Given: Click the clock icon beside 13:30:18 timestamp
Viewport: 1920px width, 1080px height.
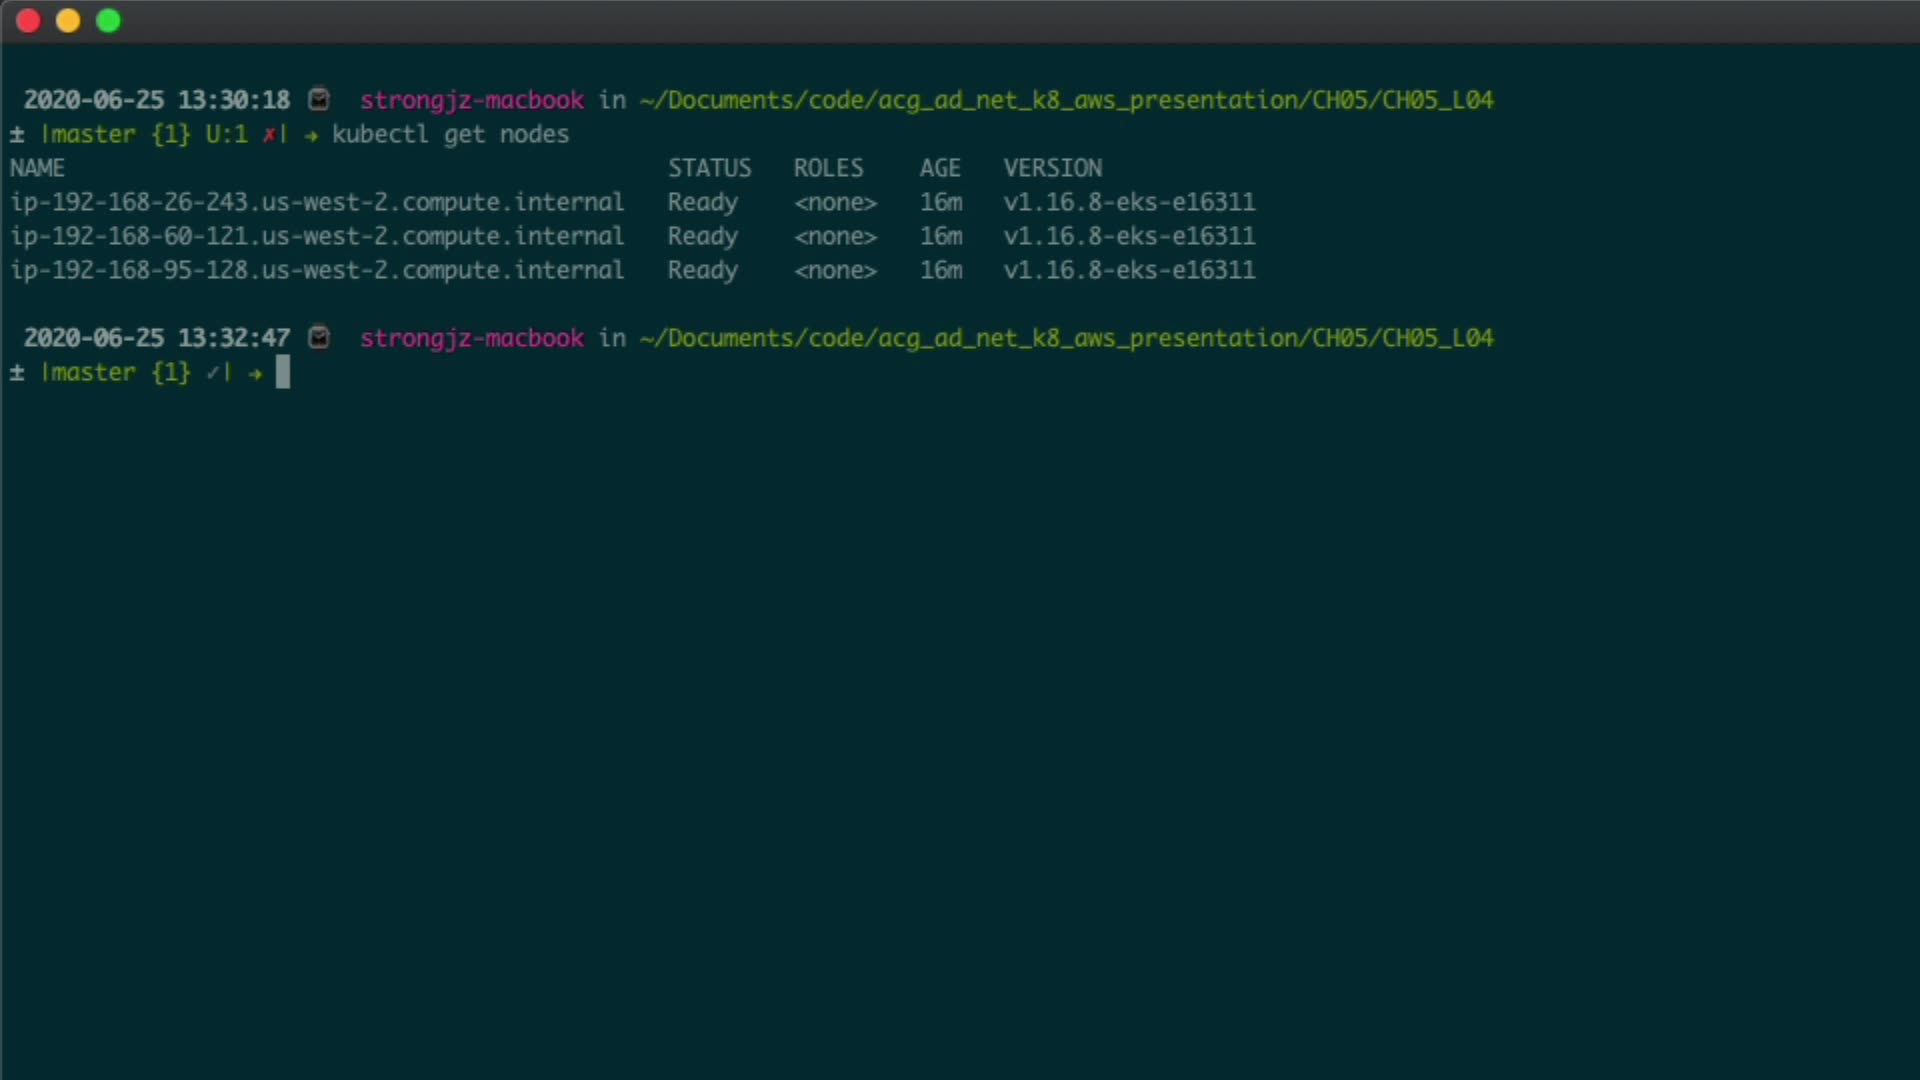Looking at the screenshot, I should 319,100.
